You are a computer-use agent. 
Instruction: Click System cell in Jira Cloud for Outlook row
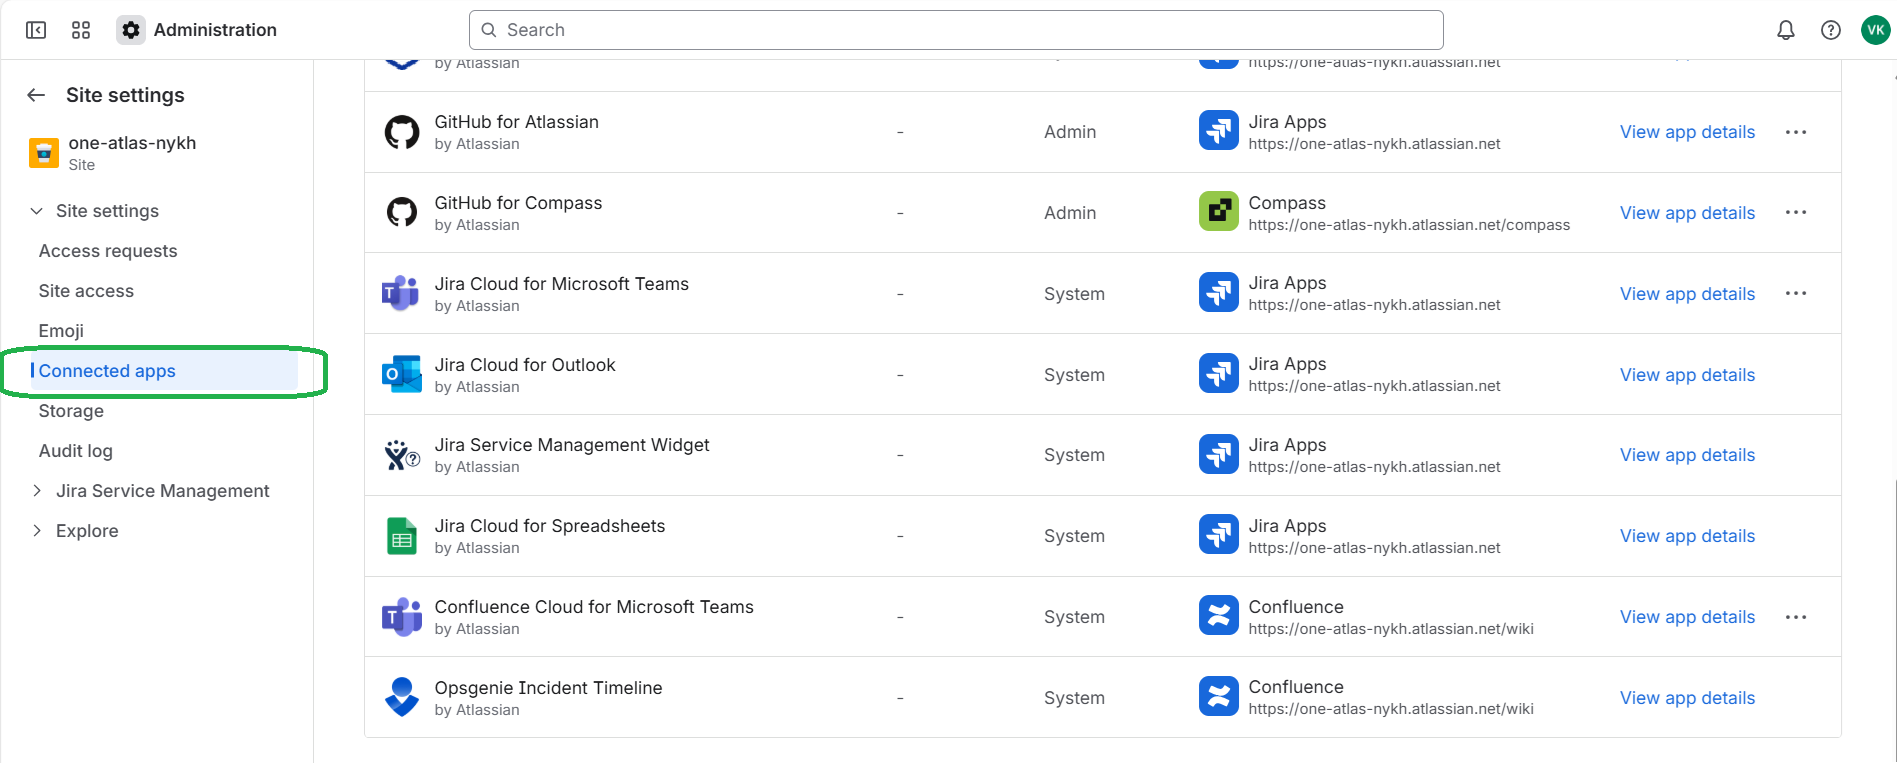pyautogui.click(x=1074, y=375)
